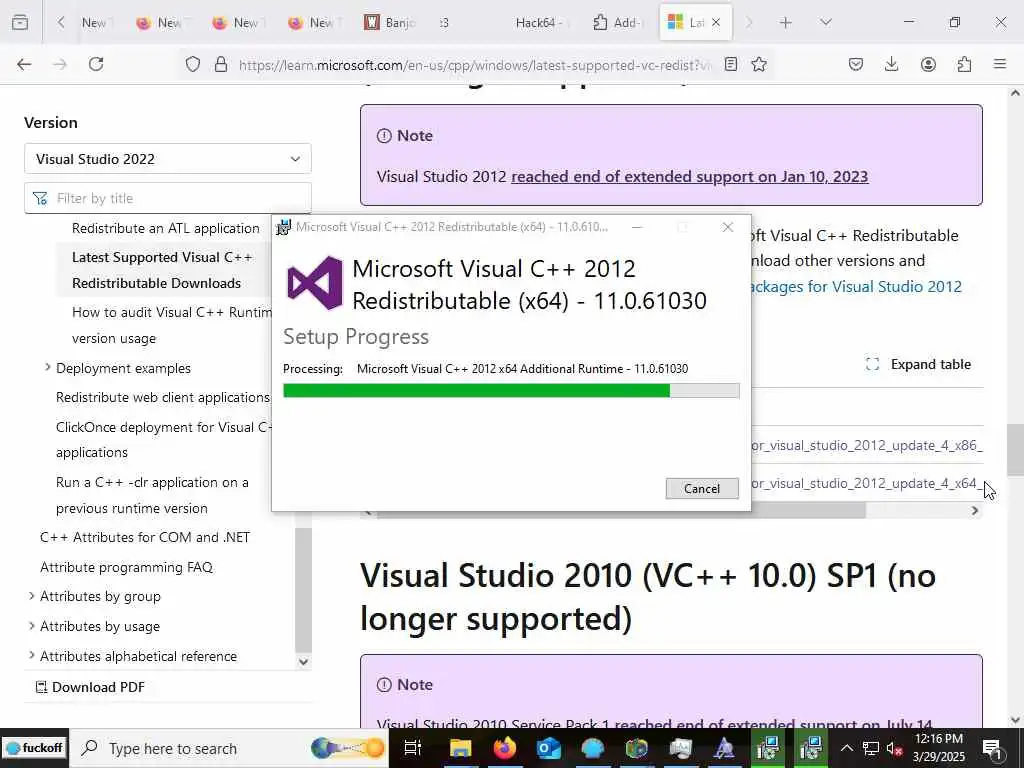Open File Explorer from the taskbar
This screenshot has height=768, width=1024.
point(460,748)
